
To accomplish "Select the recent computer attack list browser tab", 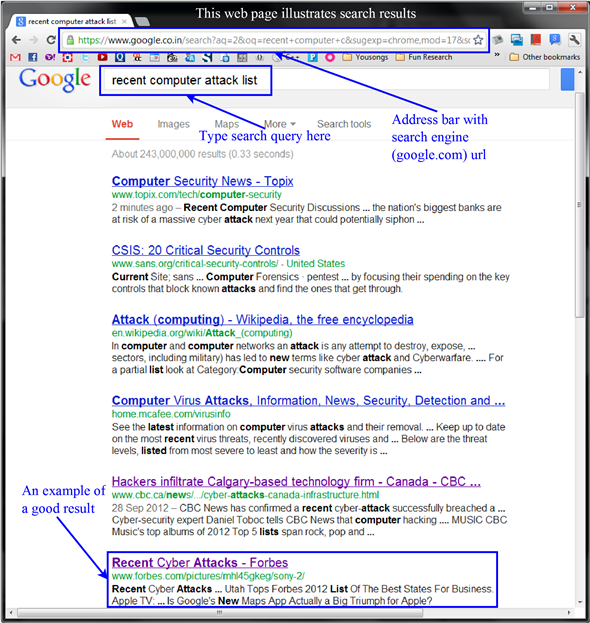I will click(x=72, y=21).
